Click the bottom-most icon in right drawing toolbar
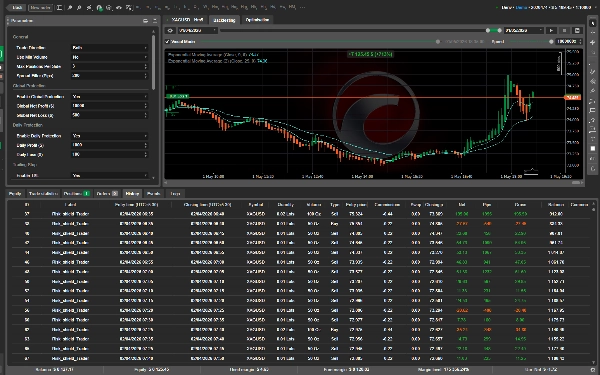The image size is (600, 375). point(593,168)
